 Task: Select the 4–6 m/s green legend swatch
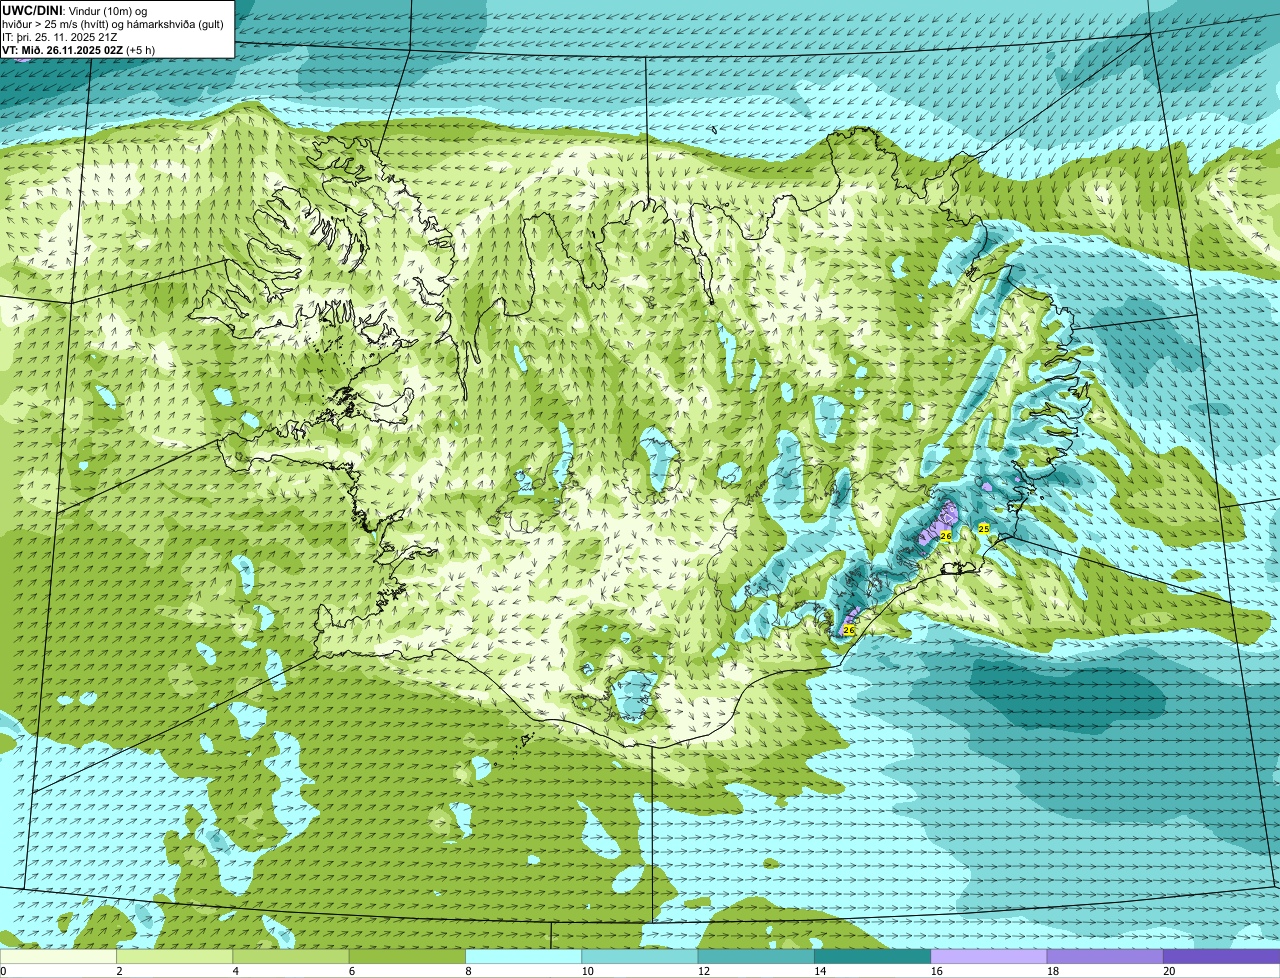coord(292,957)
